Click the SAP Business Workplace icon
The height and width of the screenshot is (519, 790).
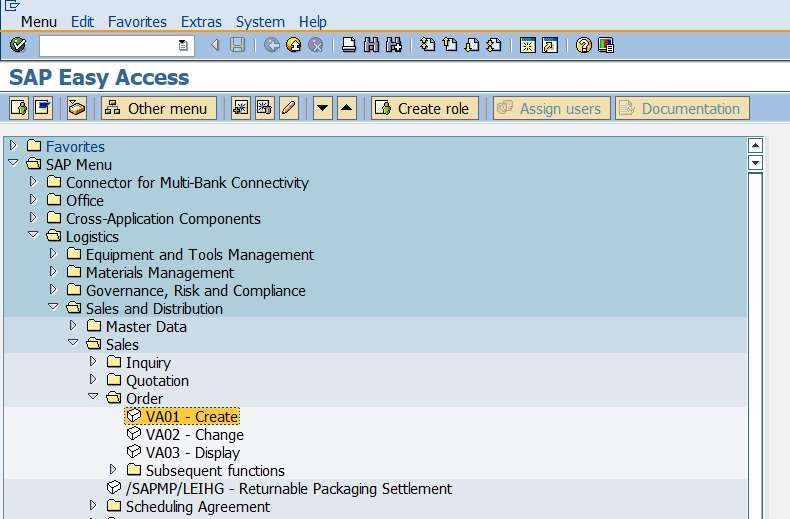click(77, 108)
